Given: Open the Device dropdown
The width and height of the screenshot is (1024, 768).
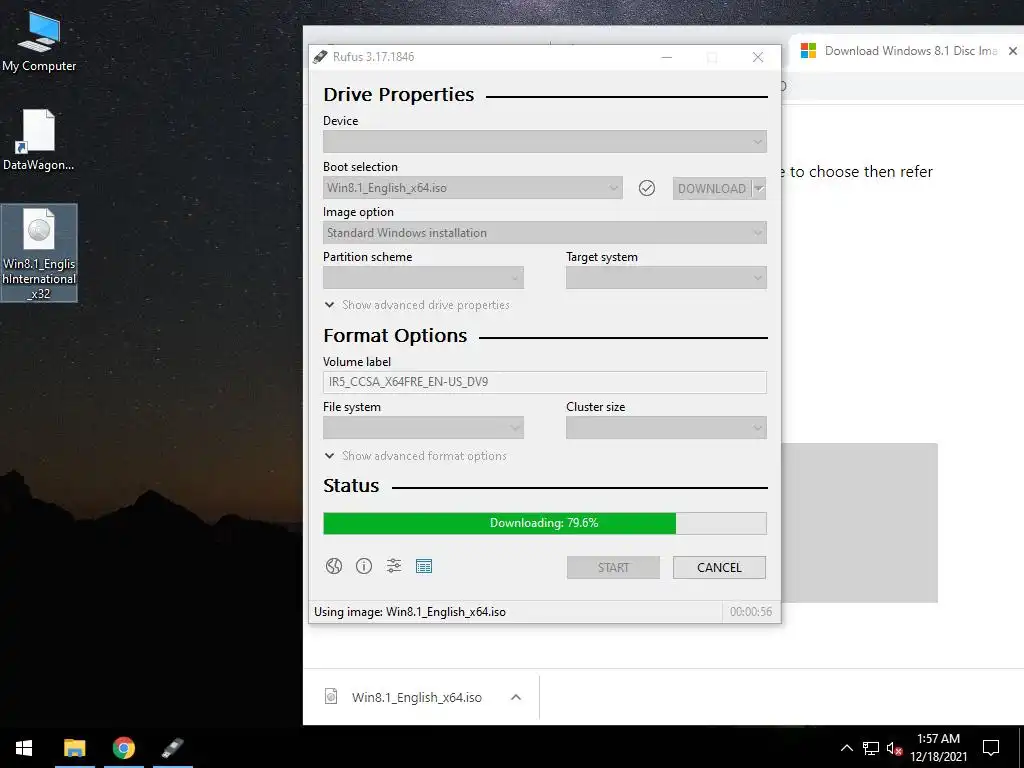Looking at the screenshot, I should pos(545,142).
